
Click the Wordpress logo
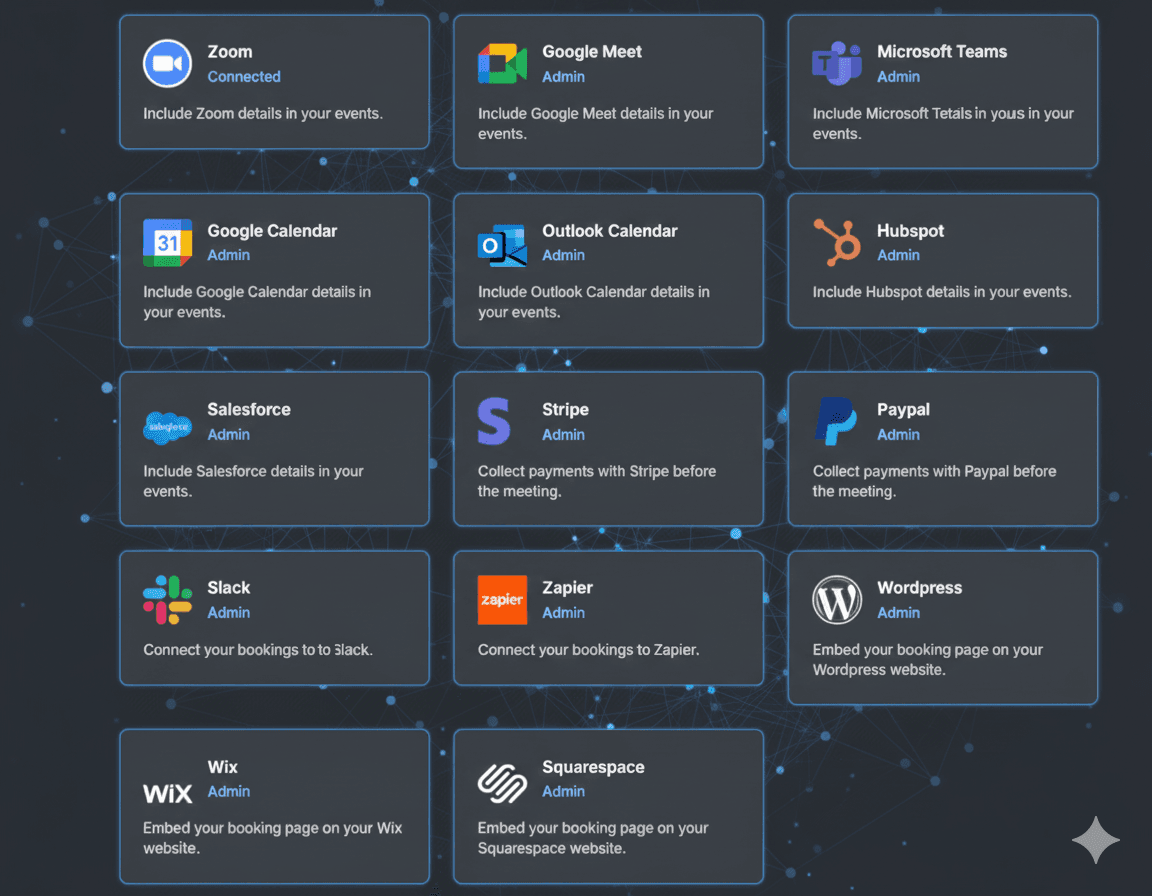click(x=836, y=599)
